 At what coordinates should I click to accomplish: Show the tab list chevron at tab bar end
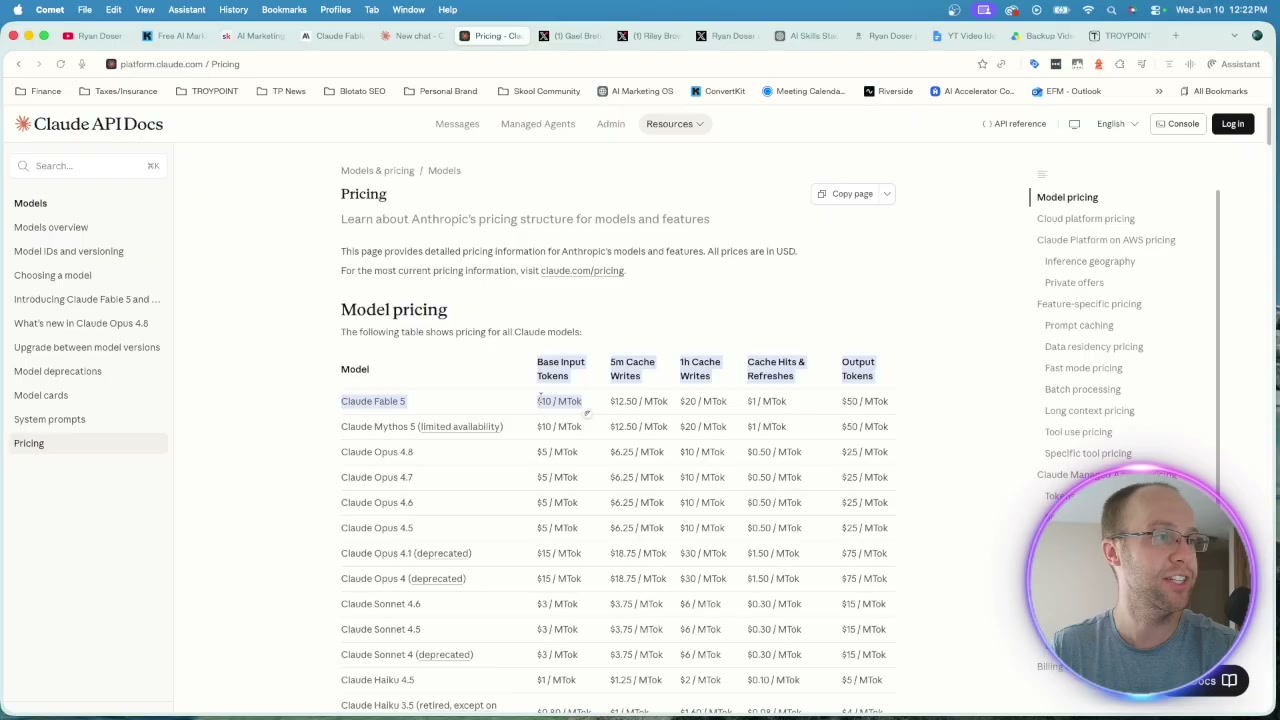click(1234, 36)
